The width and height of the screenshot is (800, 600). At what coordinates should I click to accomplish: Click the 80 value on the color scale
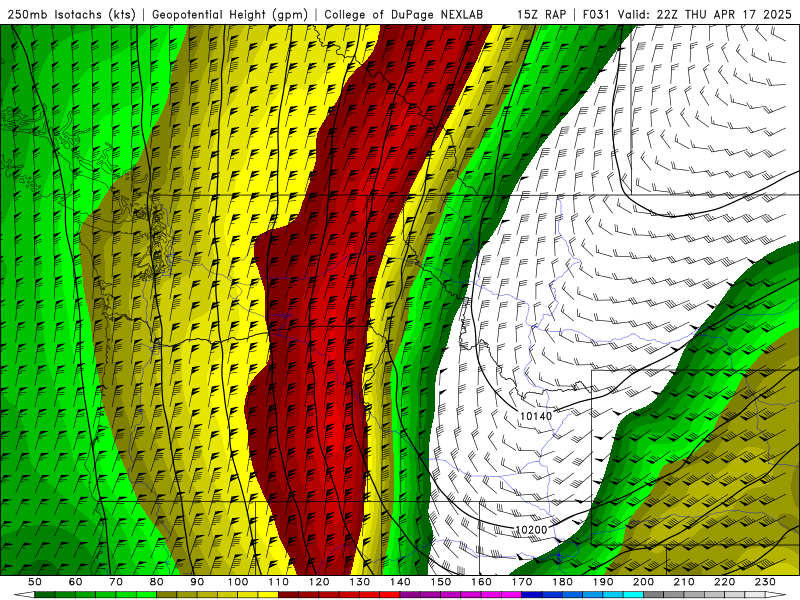(157, 582)
